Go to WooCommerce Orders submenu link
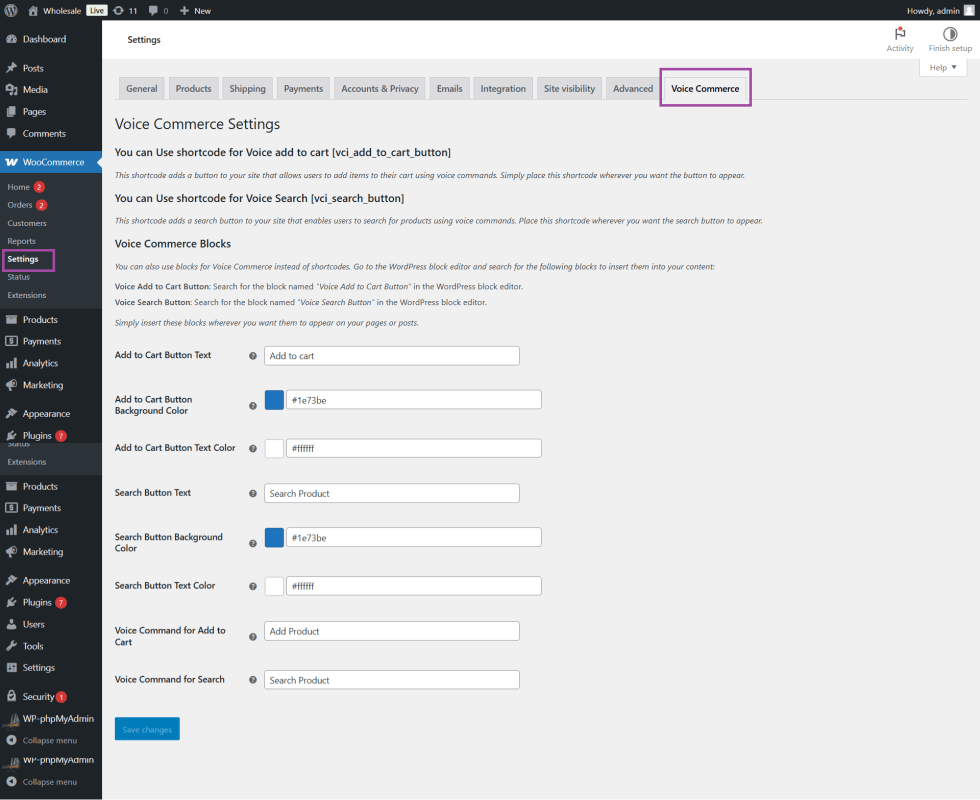The width and height of the screenshot is (980, 800). (x=20, y=205)
